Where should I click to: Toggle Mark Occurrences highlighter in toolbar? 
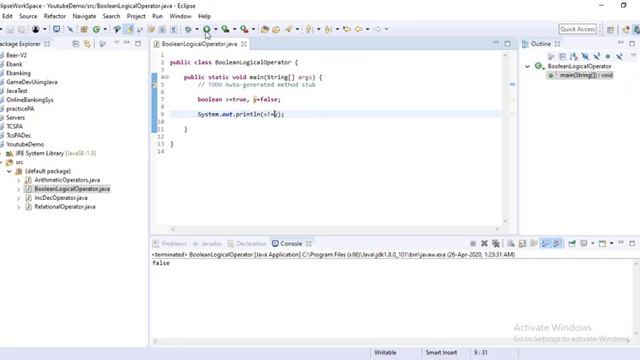coord(129,29)
